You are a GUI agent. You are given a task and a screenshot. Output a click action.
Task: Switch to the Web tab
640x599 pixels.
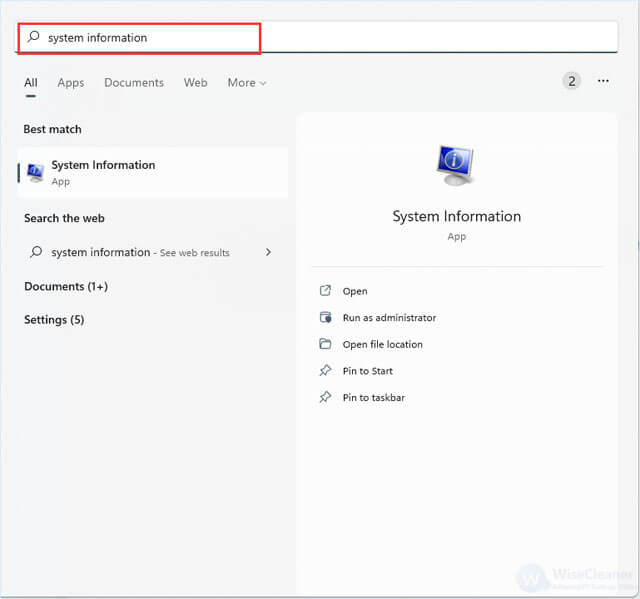[x=196, y=83]
